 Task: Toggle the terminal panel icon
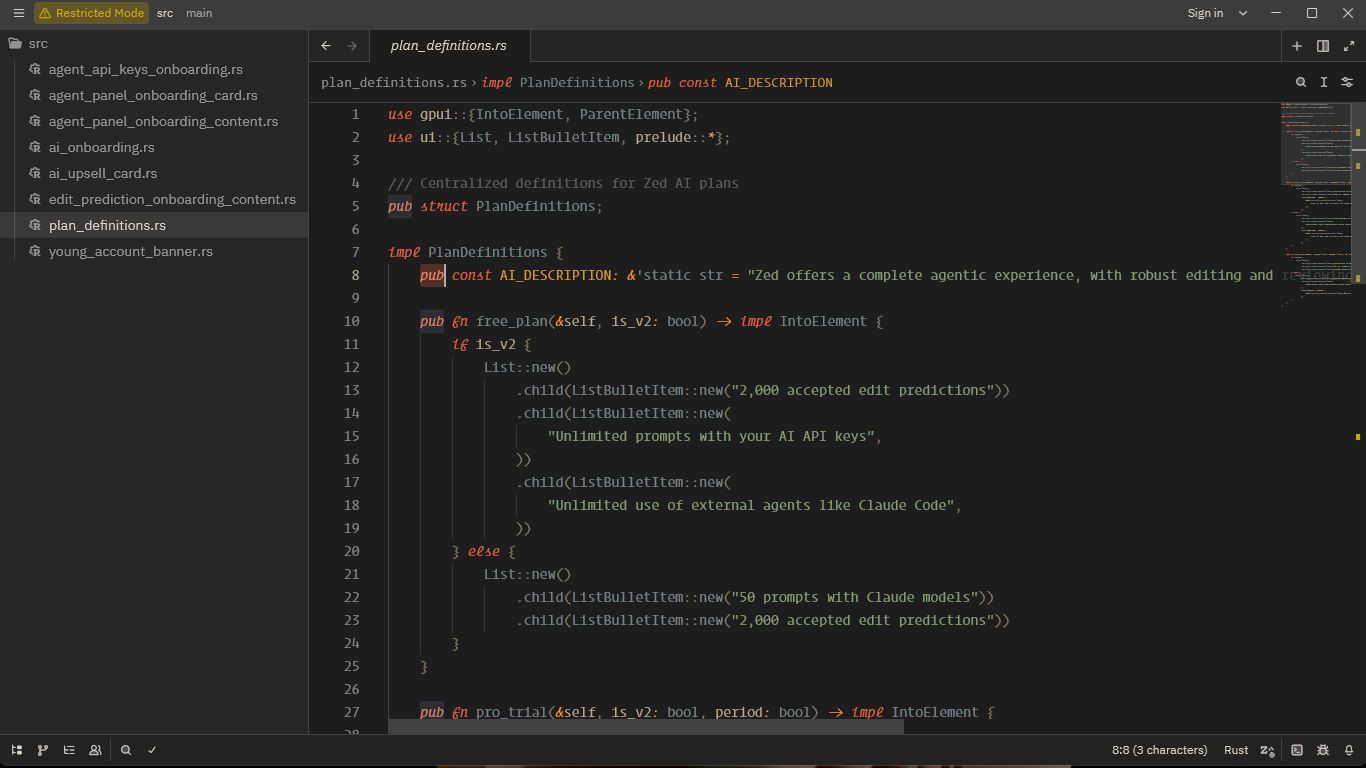pyautogui.click(x=1297, y=750)
